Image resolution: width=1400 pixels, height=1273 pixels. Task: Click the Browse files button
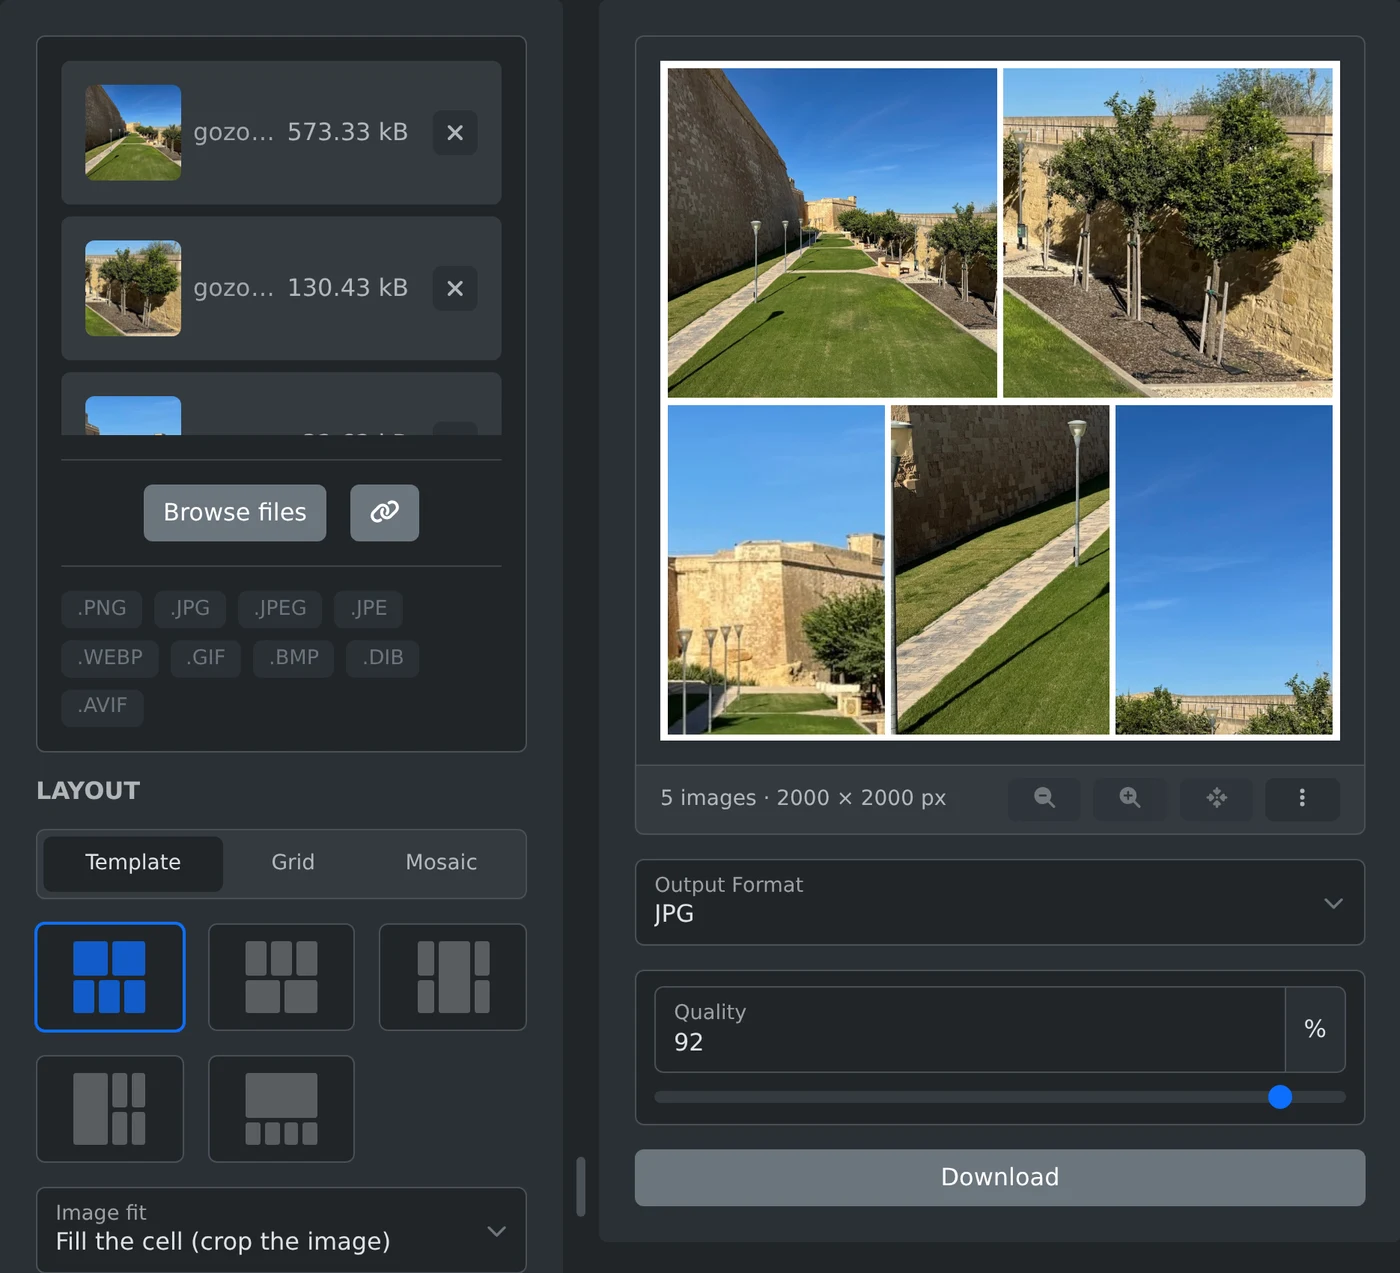(235, 513)
